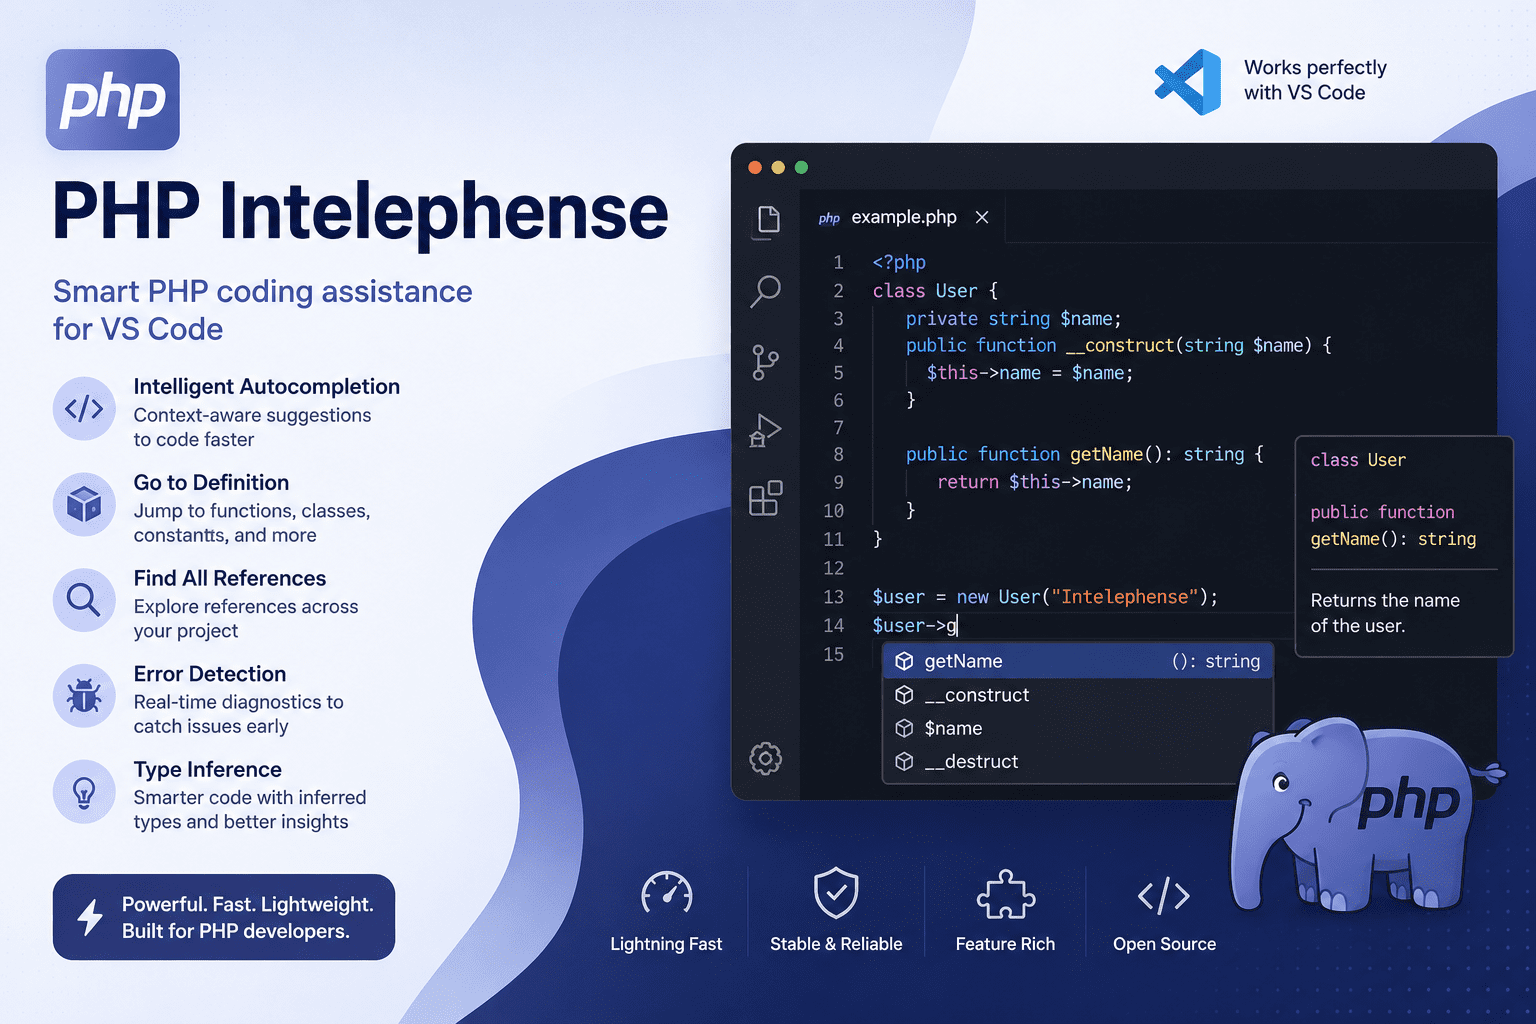Open the Manage gear icon in sidebar

click(x=766, y=758)
